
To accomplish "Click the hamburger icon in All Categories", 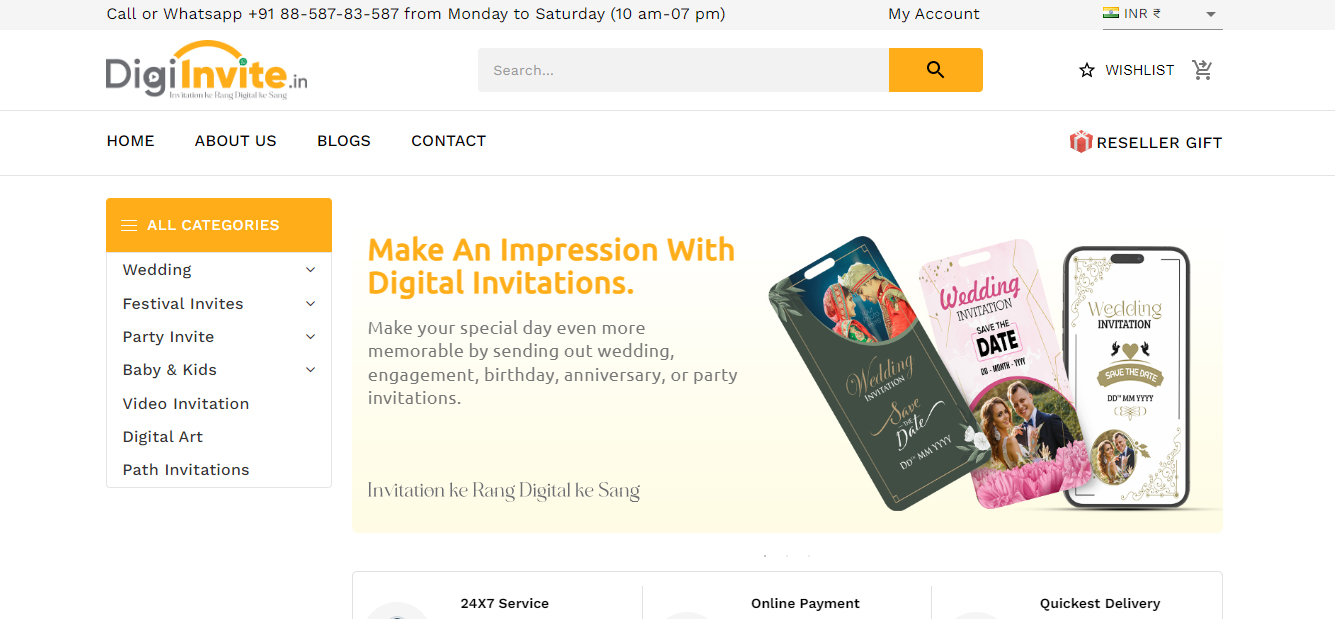I will [x=129, y=225].
